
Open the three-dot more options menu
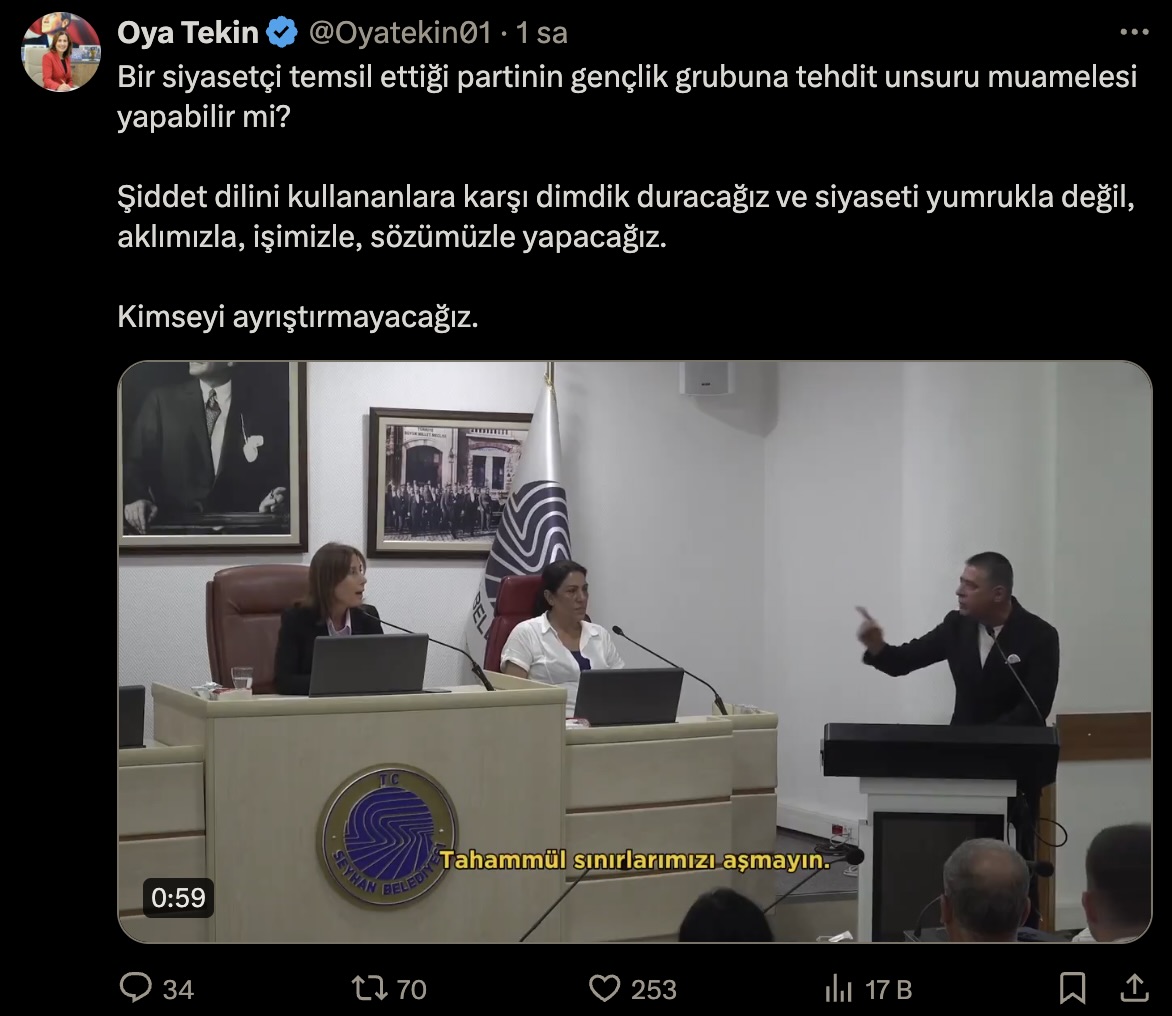(x=1134, y=32)
